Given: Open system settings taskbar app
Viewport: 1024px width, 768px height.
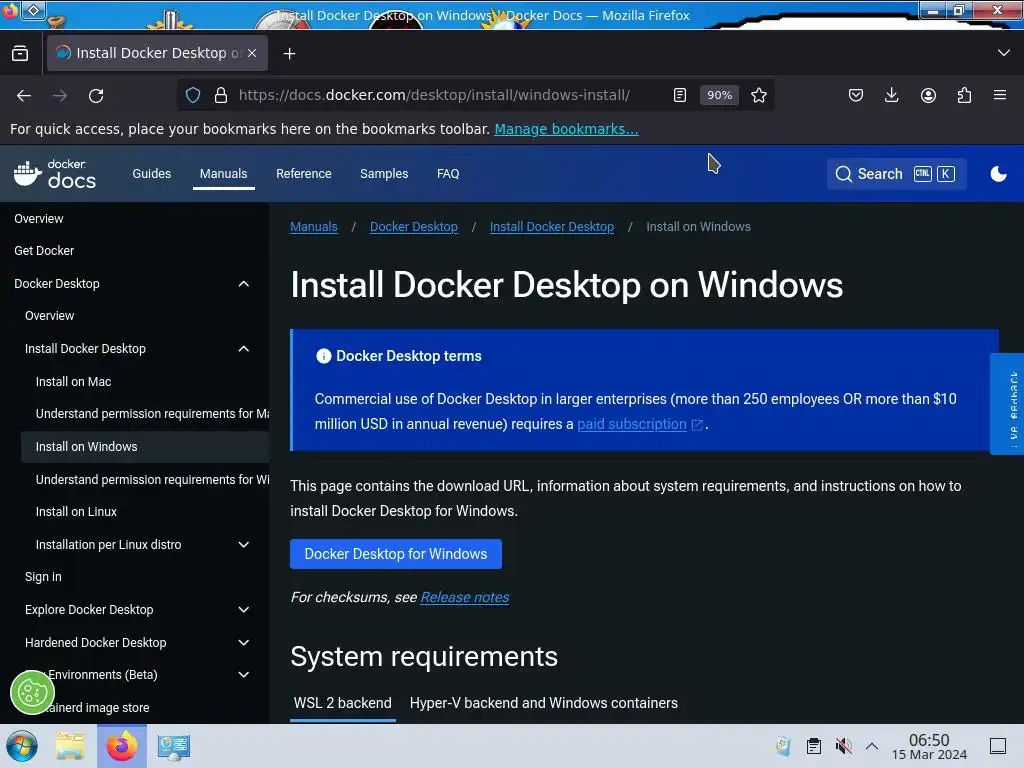Looking at the screenshot, I should pyautogui.click(x=173, y=746).
